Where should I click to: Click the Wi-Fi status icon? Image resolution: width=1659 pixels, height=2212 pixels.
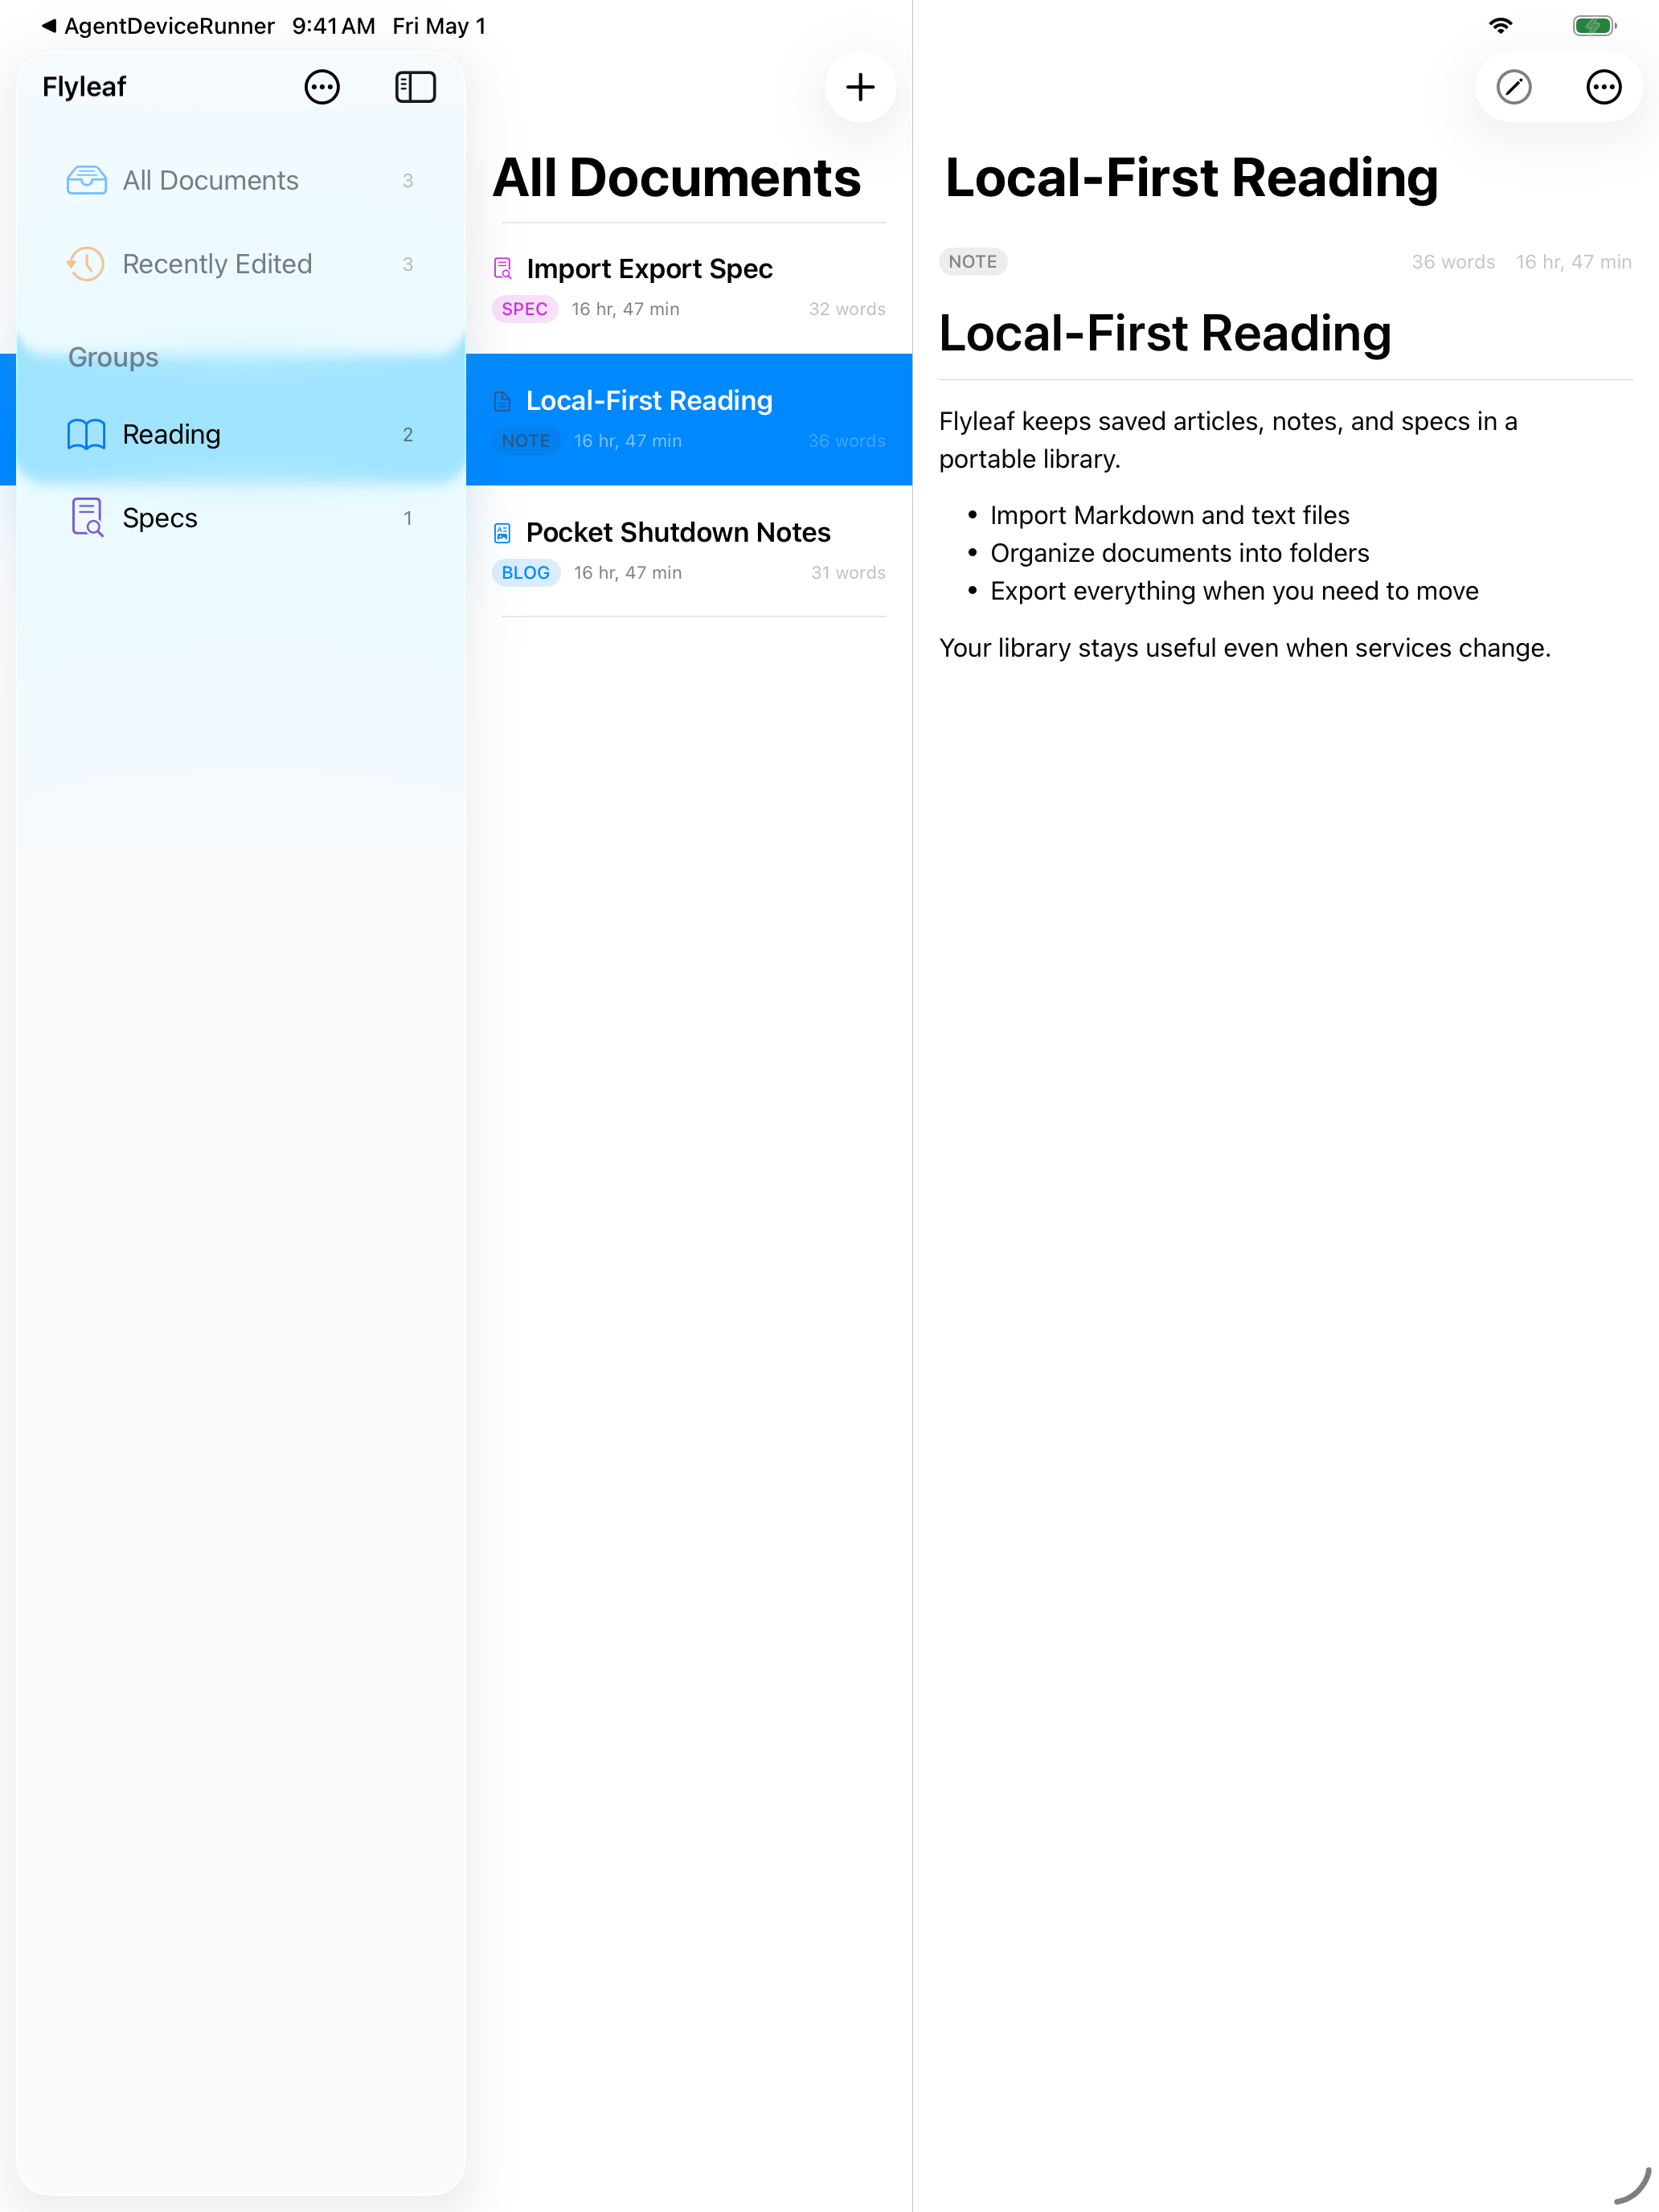(x=1500, y=26)
